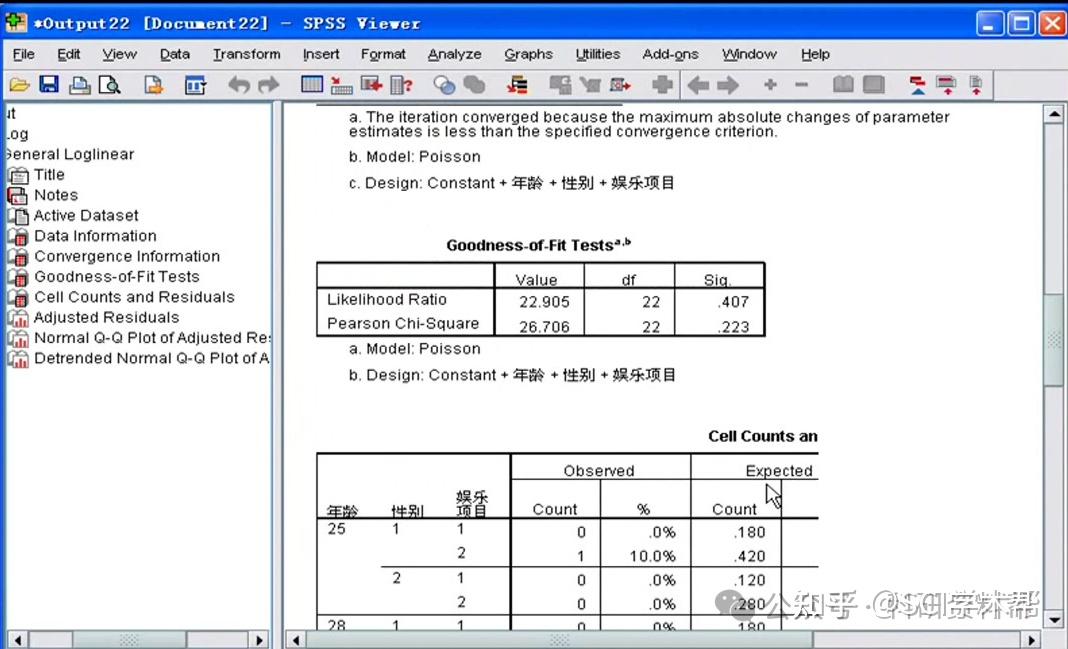Select Cell Counts and Residuals outline item

click(134, 297)
